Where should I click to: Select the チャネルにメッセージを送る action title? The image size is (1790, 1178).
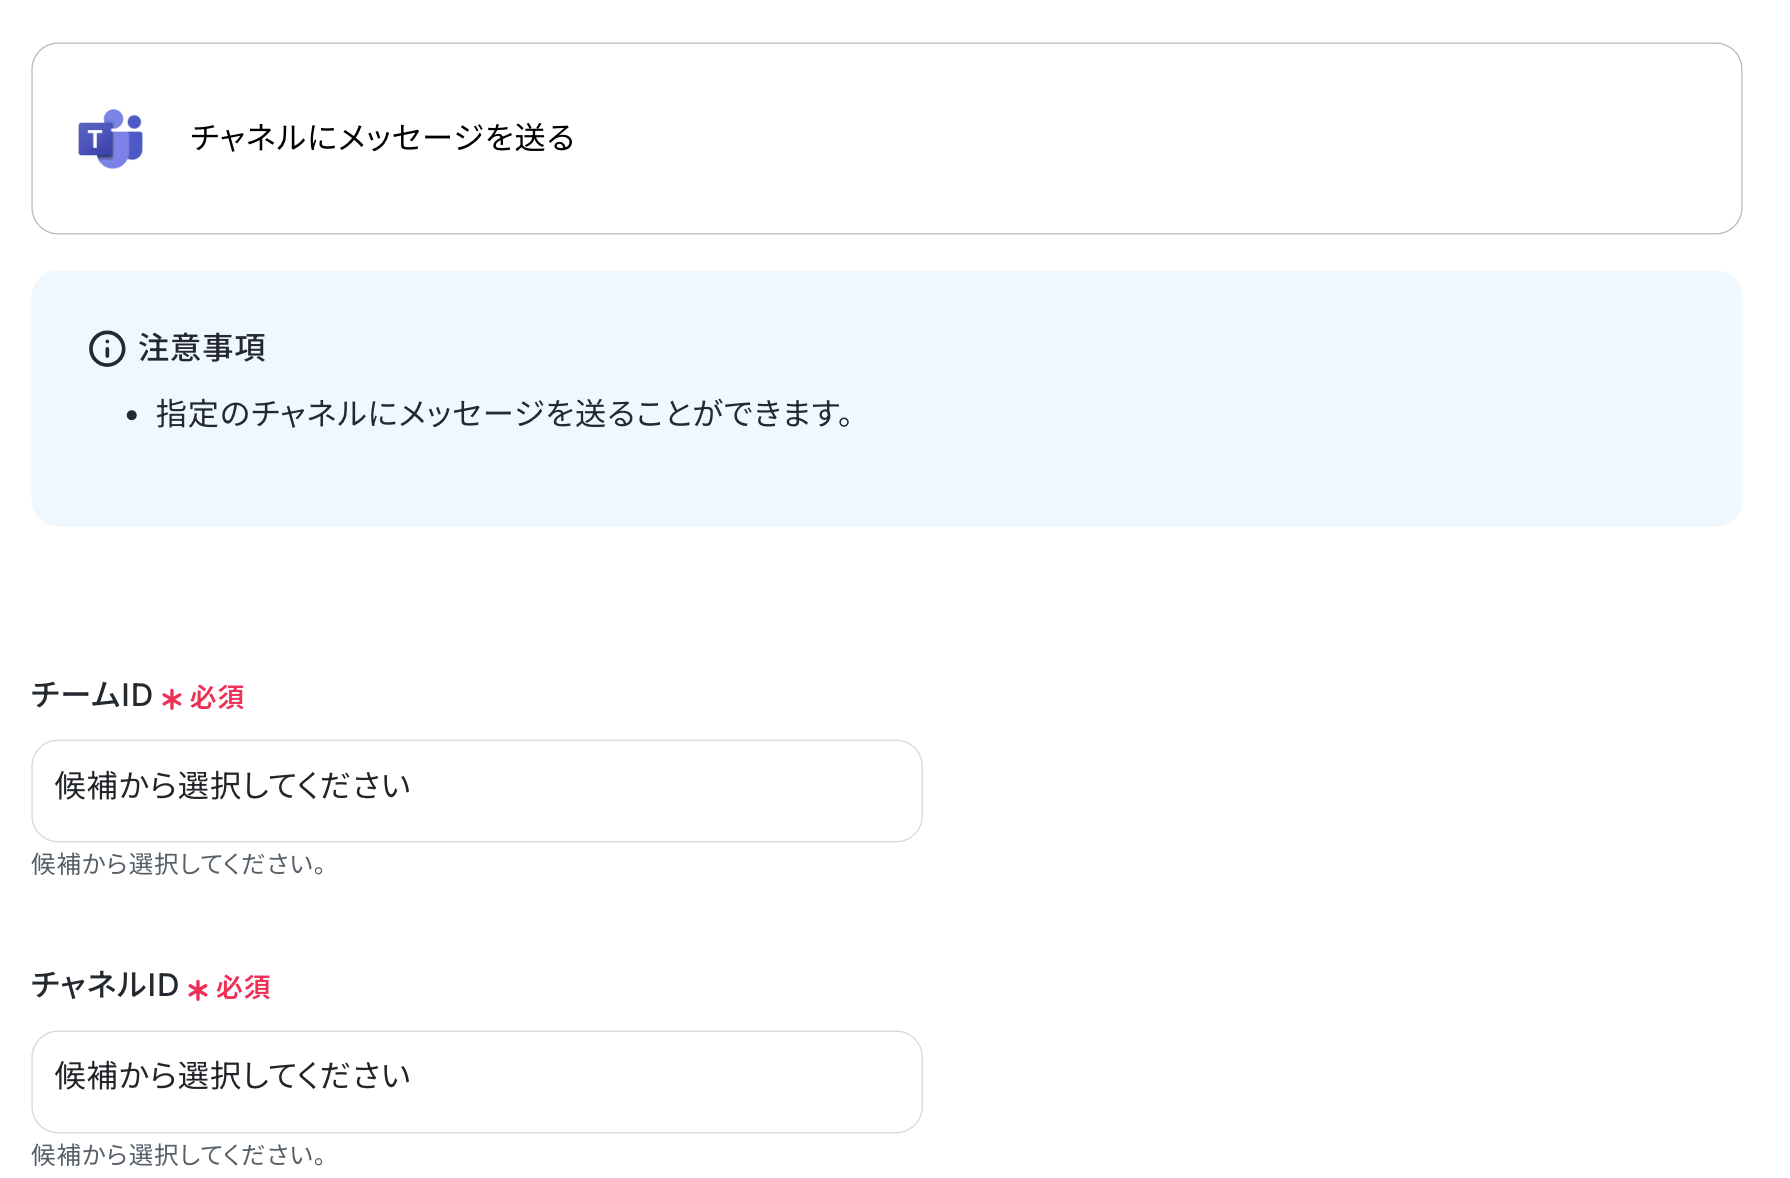coord(383,138)
